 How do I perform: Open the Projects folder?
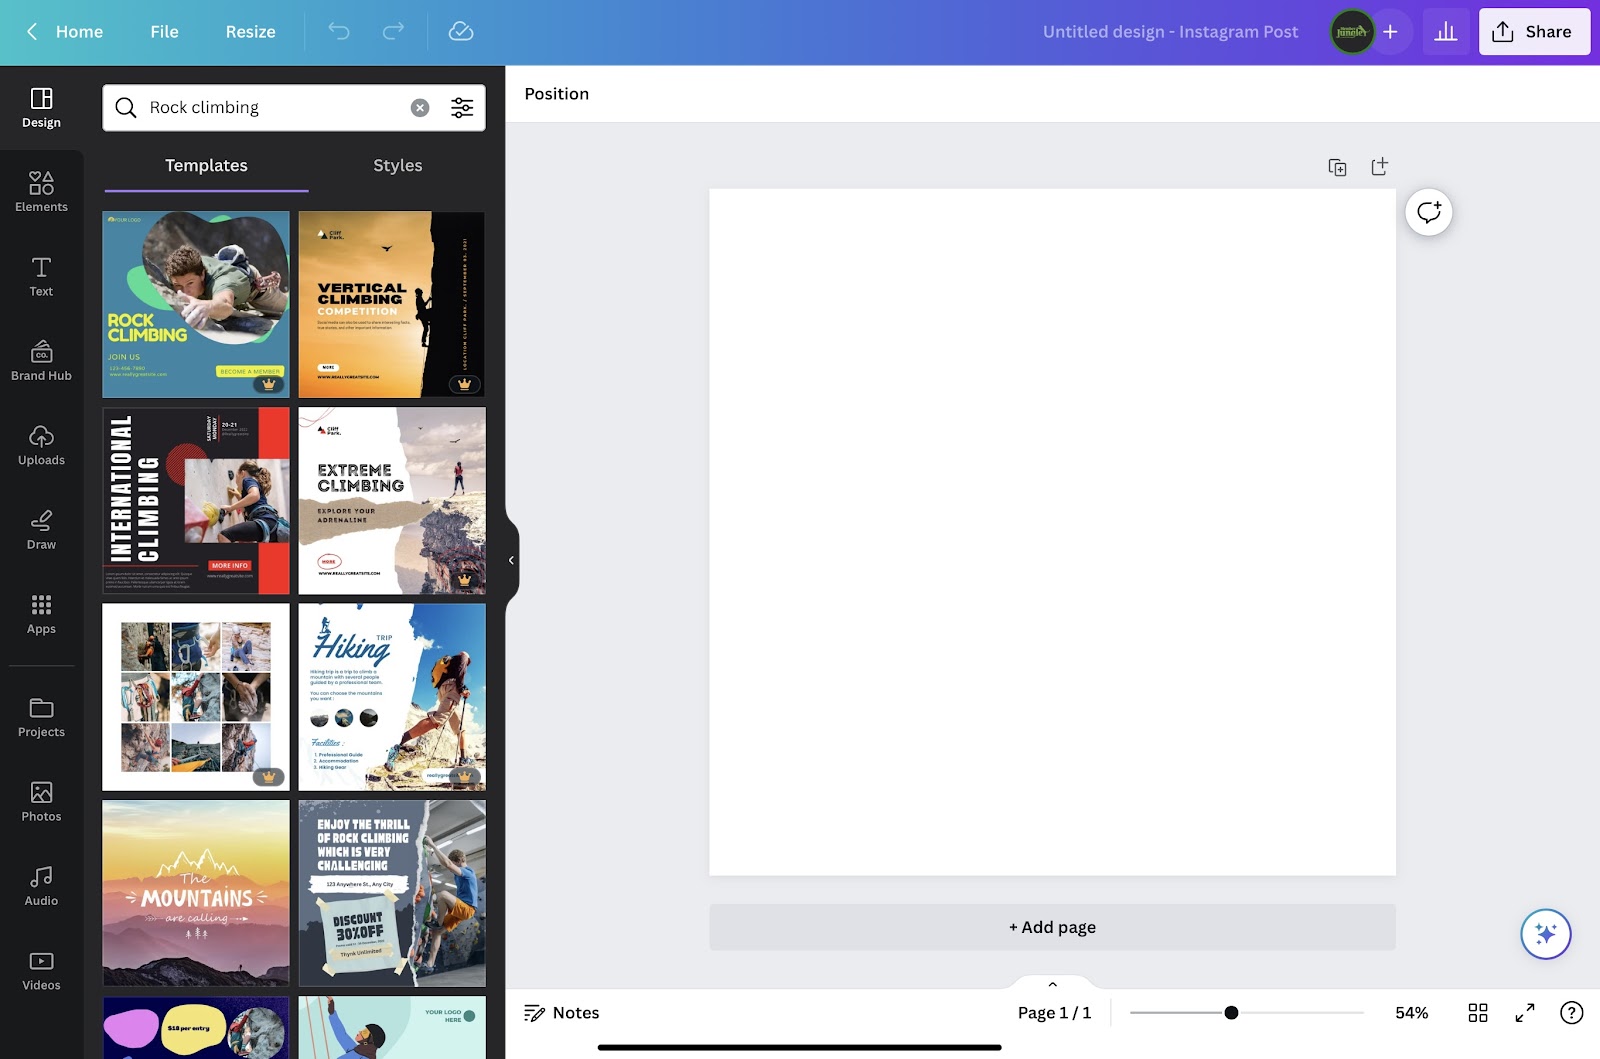(41, 718)
